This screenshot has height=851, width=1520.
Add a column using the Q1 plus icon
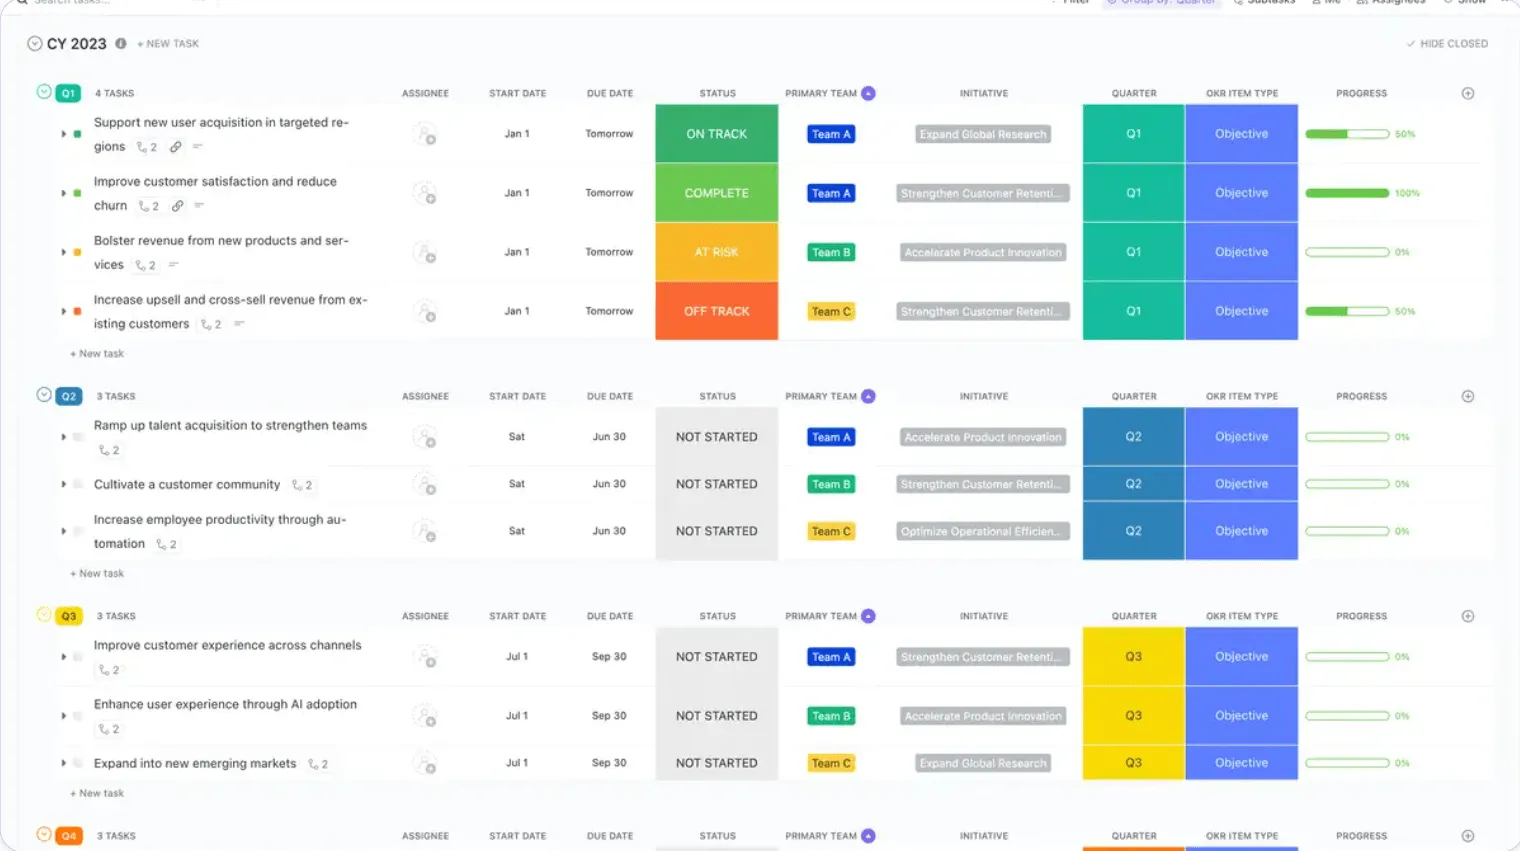click(1467, 93)
